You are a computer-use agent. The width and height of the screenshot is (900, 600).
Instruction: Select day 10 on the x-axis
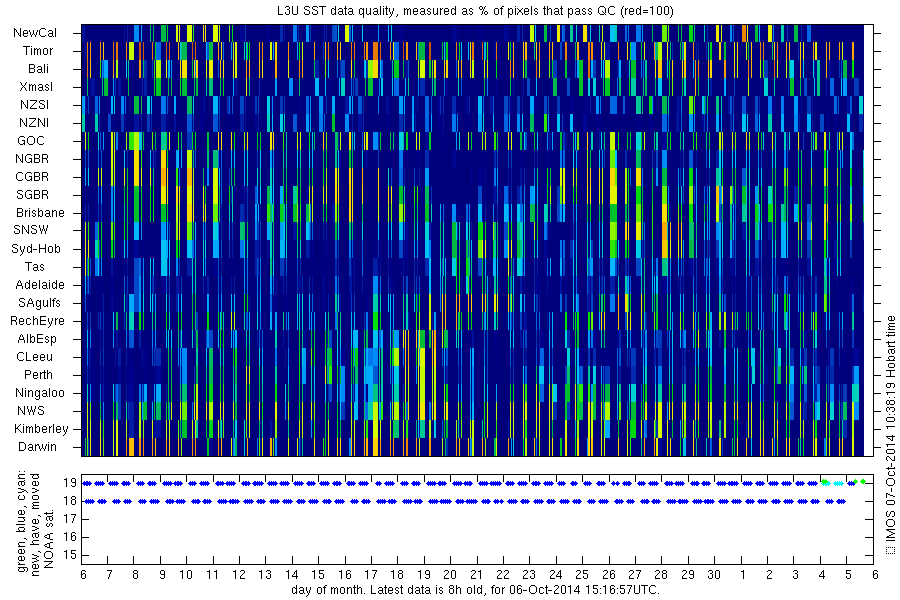[186, 574]
